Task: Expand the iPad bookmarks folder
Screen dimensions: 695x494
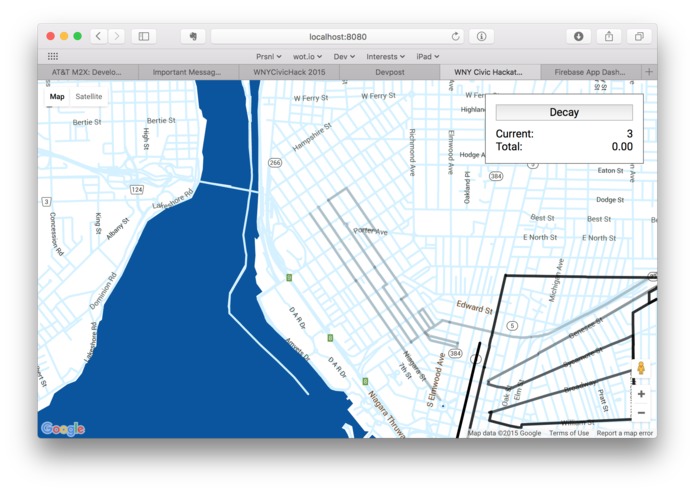Action: coord(427,56)
